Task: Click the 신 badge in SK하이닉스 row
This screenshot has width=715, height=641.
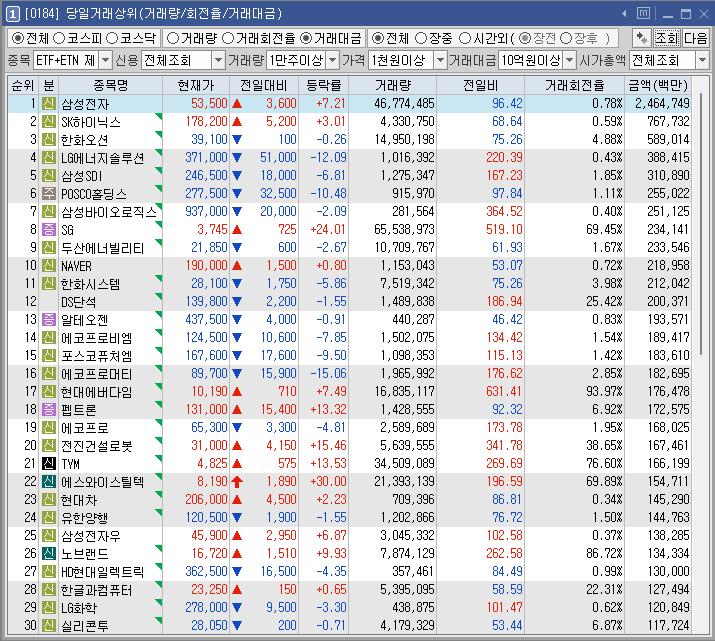Action: (49, 121)
